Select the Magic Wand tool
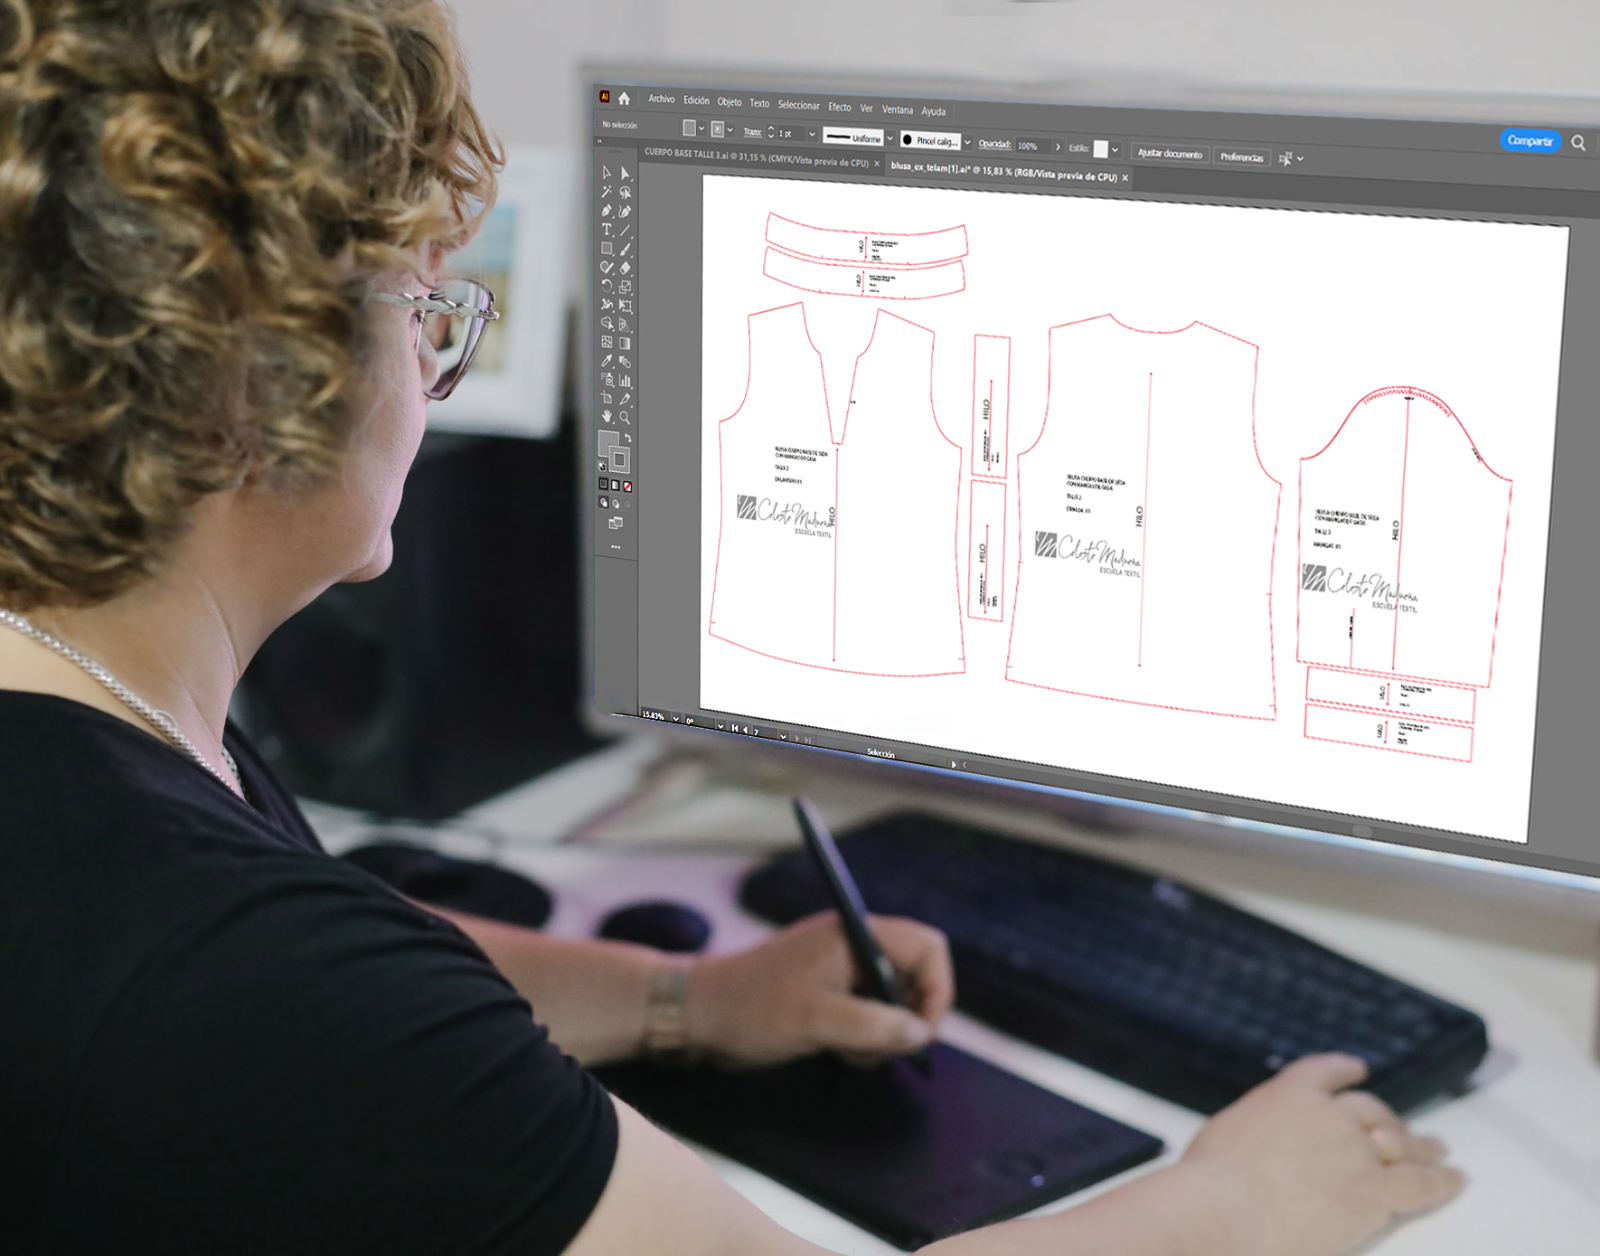The width and height of the screenshot is (1600, 1256). pos(607,192)
